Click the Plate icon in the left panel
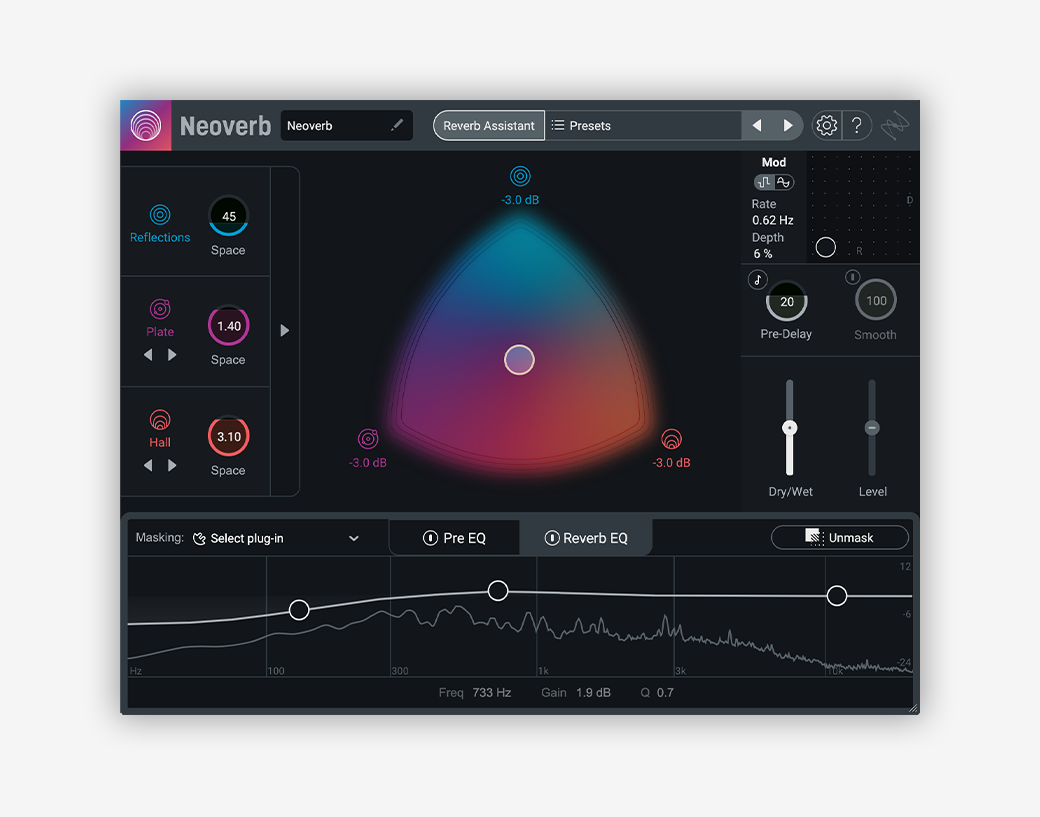Viewport: 1040px width, 817px height. click(160, 309)
